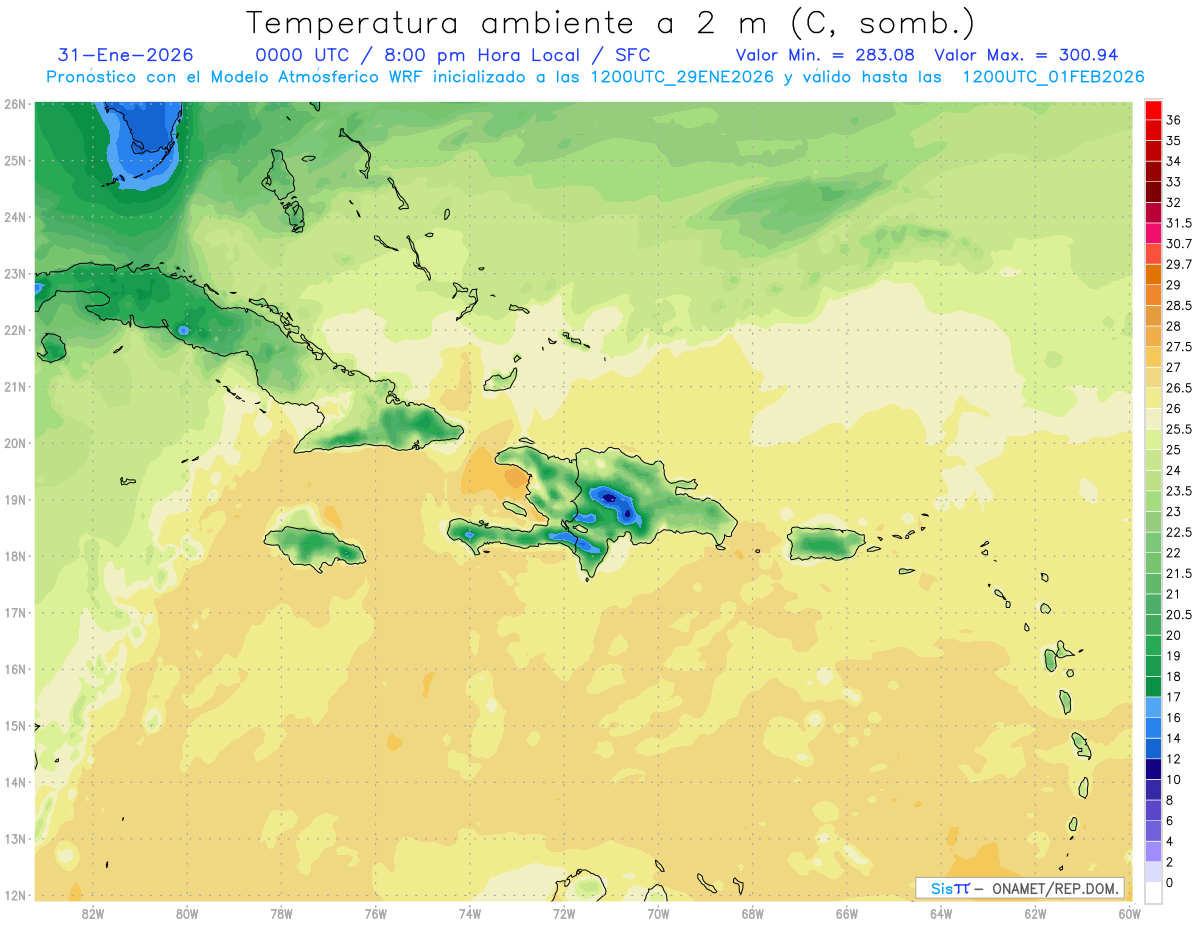Click the legend value 31.5 on the color bar
This screenshot has width=1200, height=927.
1179,223
